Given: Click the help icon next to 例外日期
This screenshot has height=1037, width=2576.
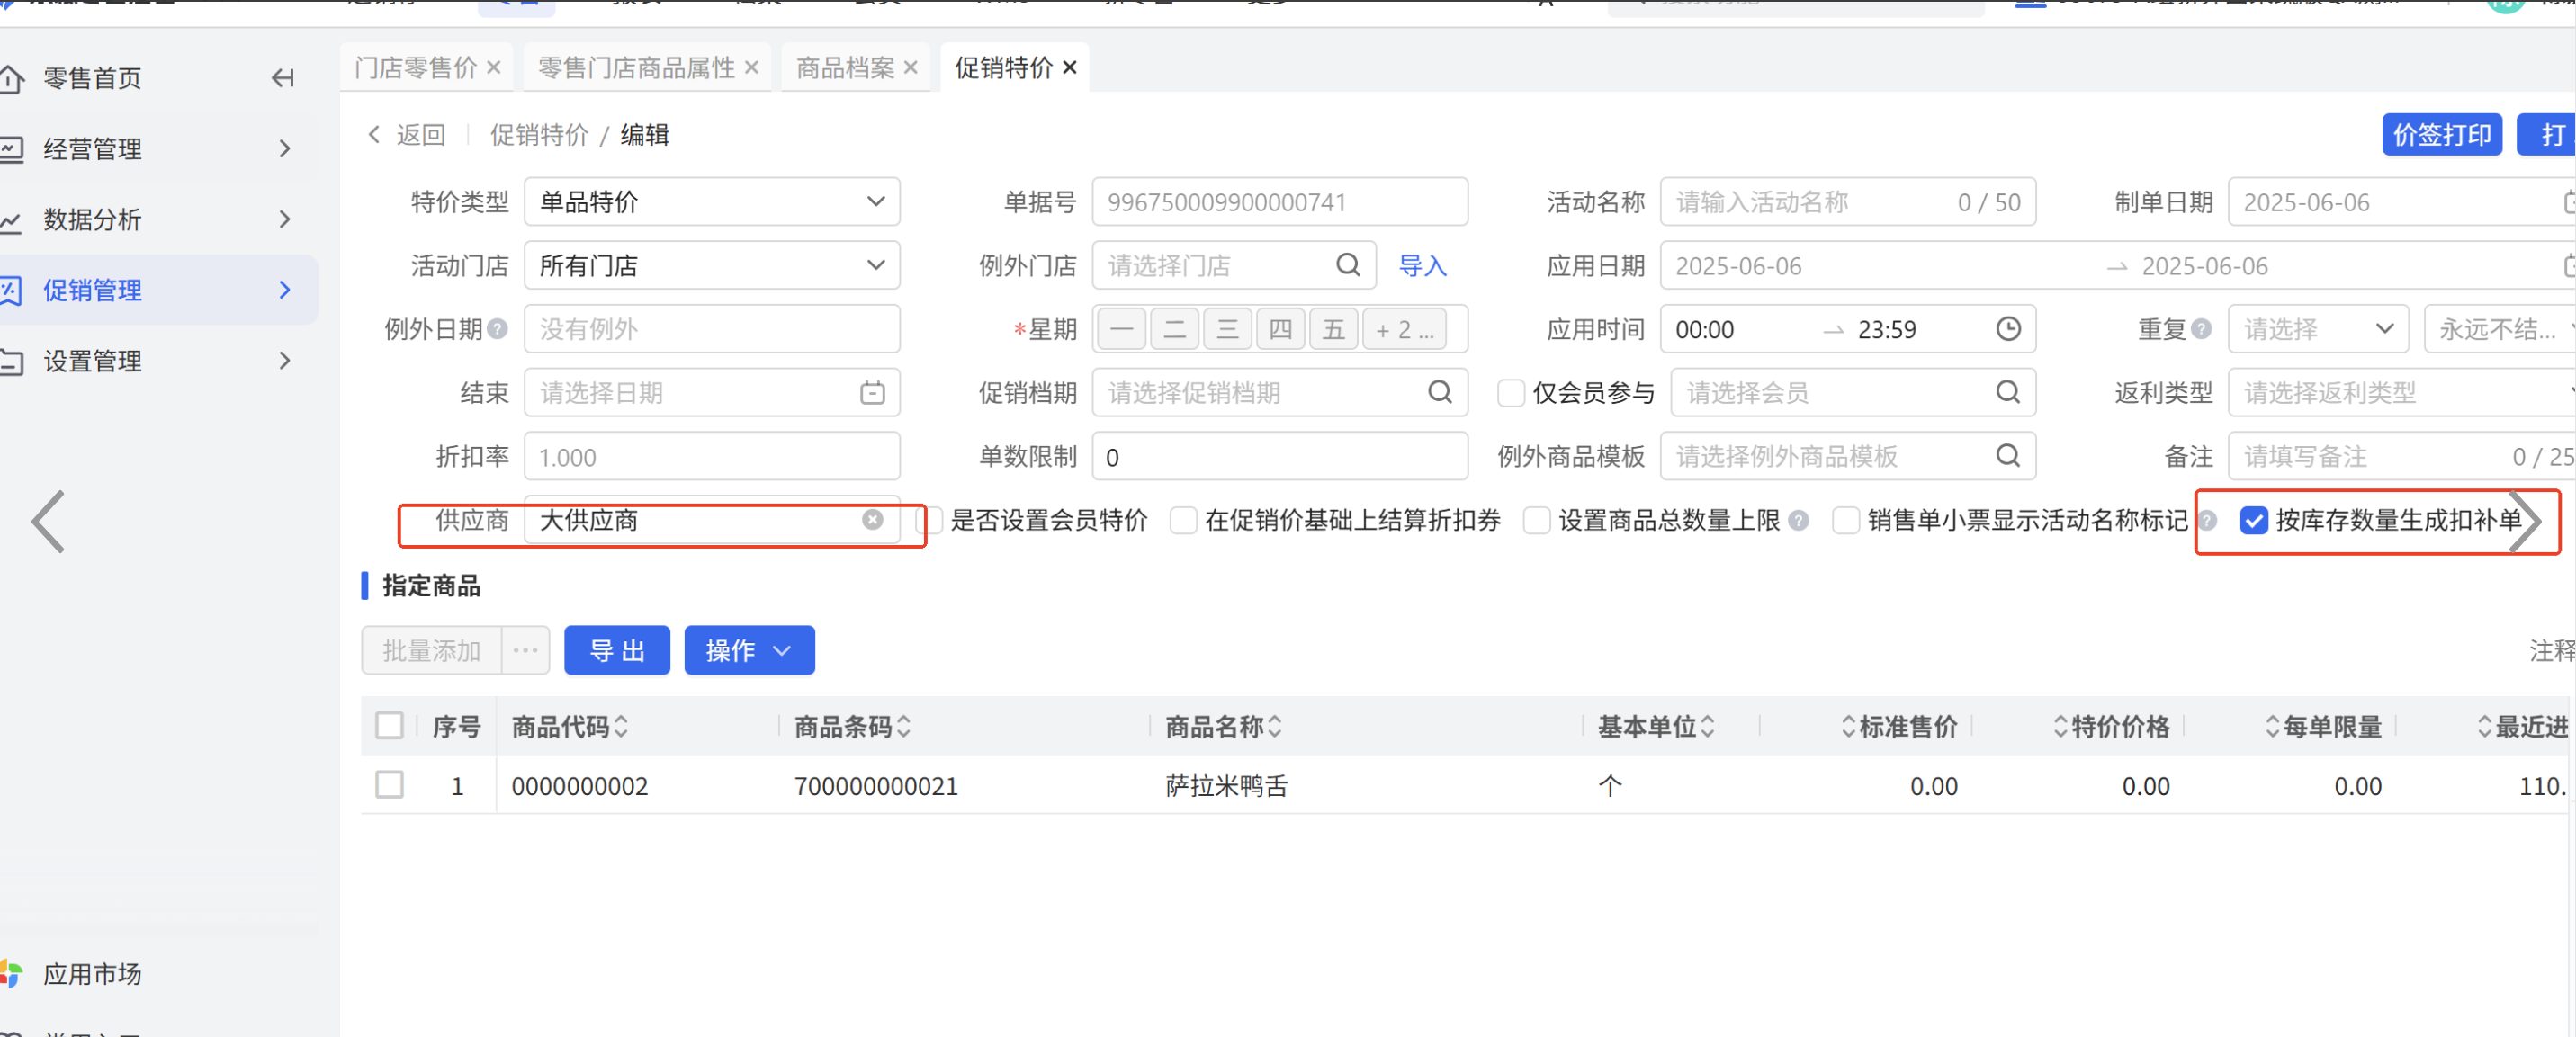Looking at the screenshot, I should [498, 329].
